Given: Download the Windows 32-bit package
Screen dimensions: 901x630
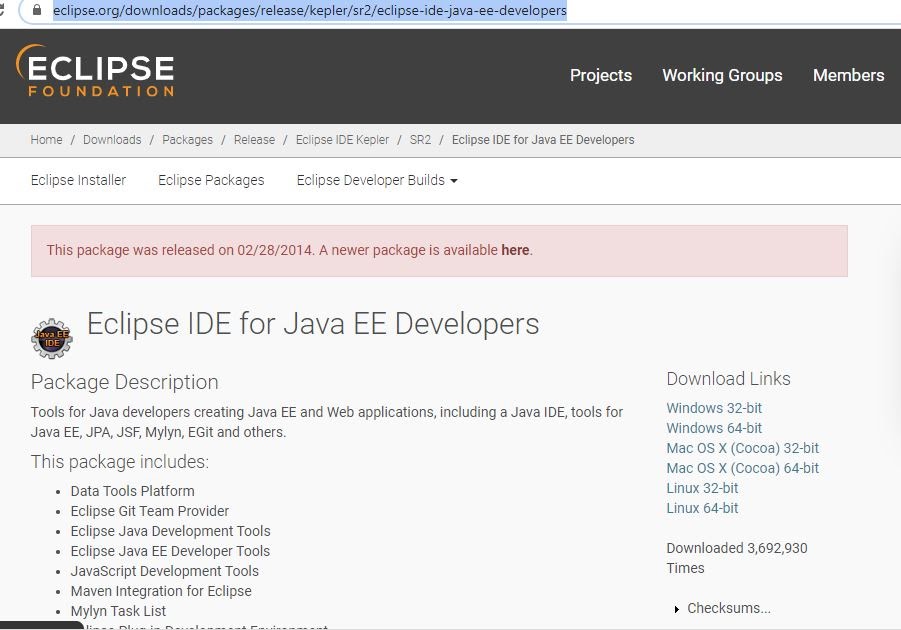Looking at the screenshot, I should point(713,408).
